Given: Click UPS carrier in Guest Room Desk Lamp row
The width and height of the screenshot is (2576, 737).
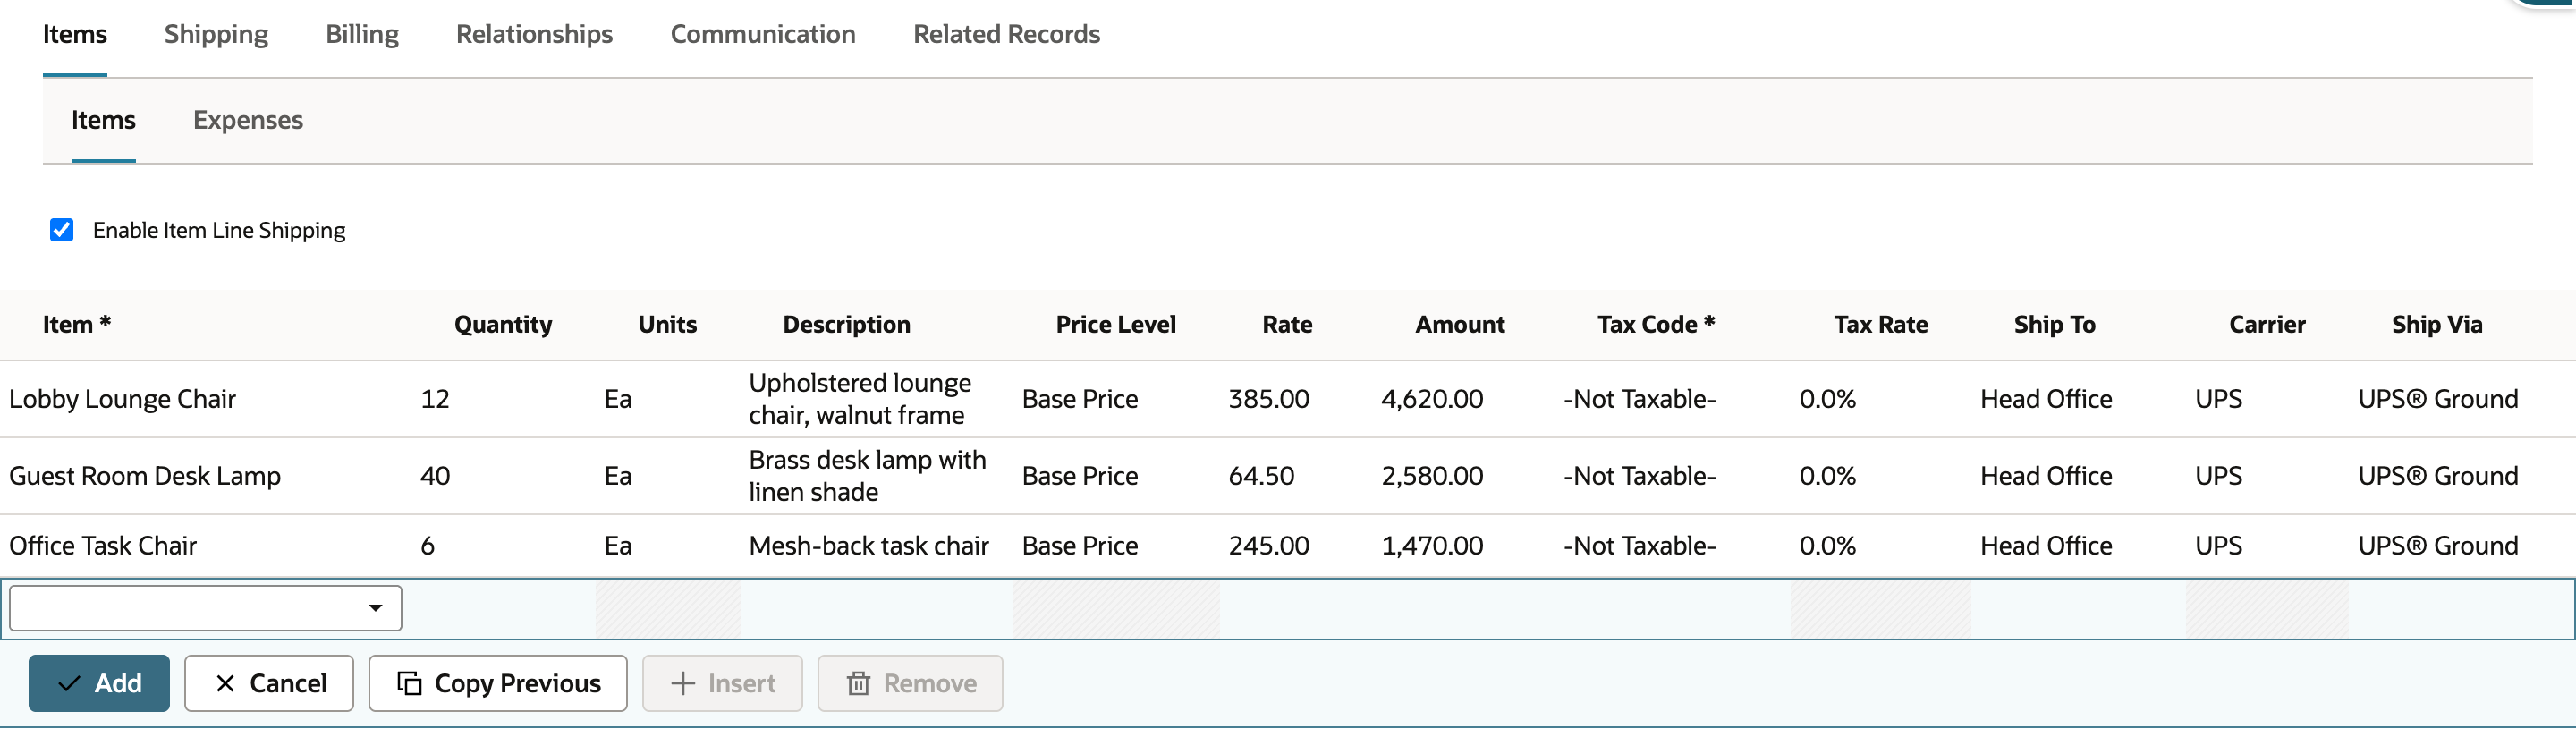Looking at the screenshot, I should point(2218,476).
